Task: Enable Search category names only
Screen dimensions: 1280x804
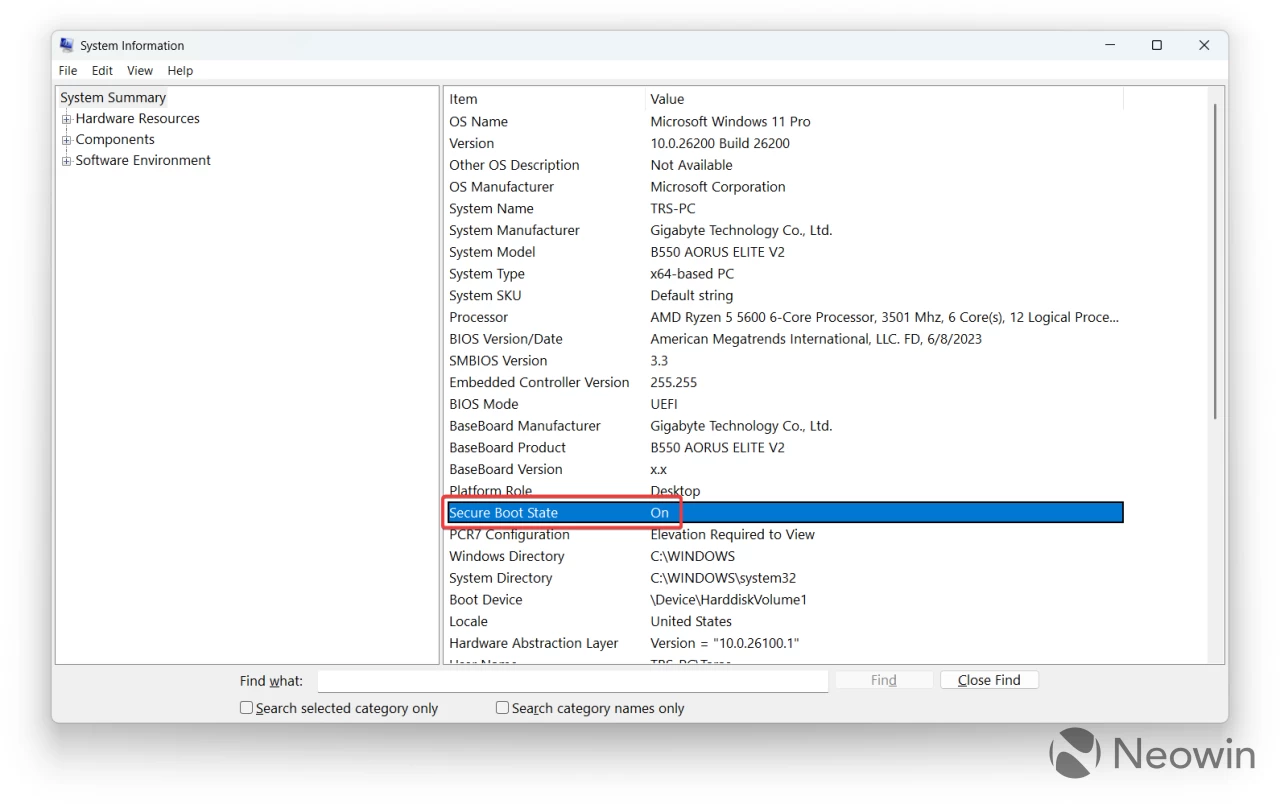Action: tap(502, 707)
